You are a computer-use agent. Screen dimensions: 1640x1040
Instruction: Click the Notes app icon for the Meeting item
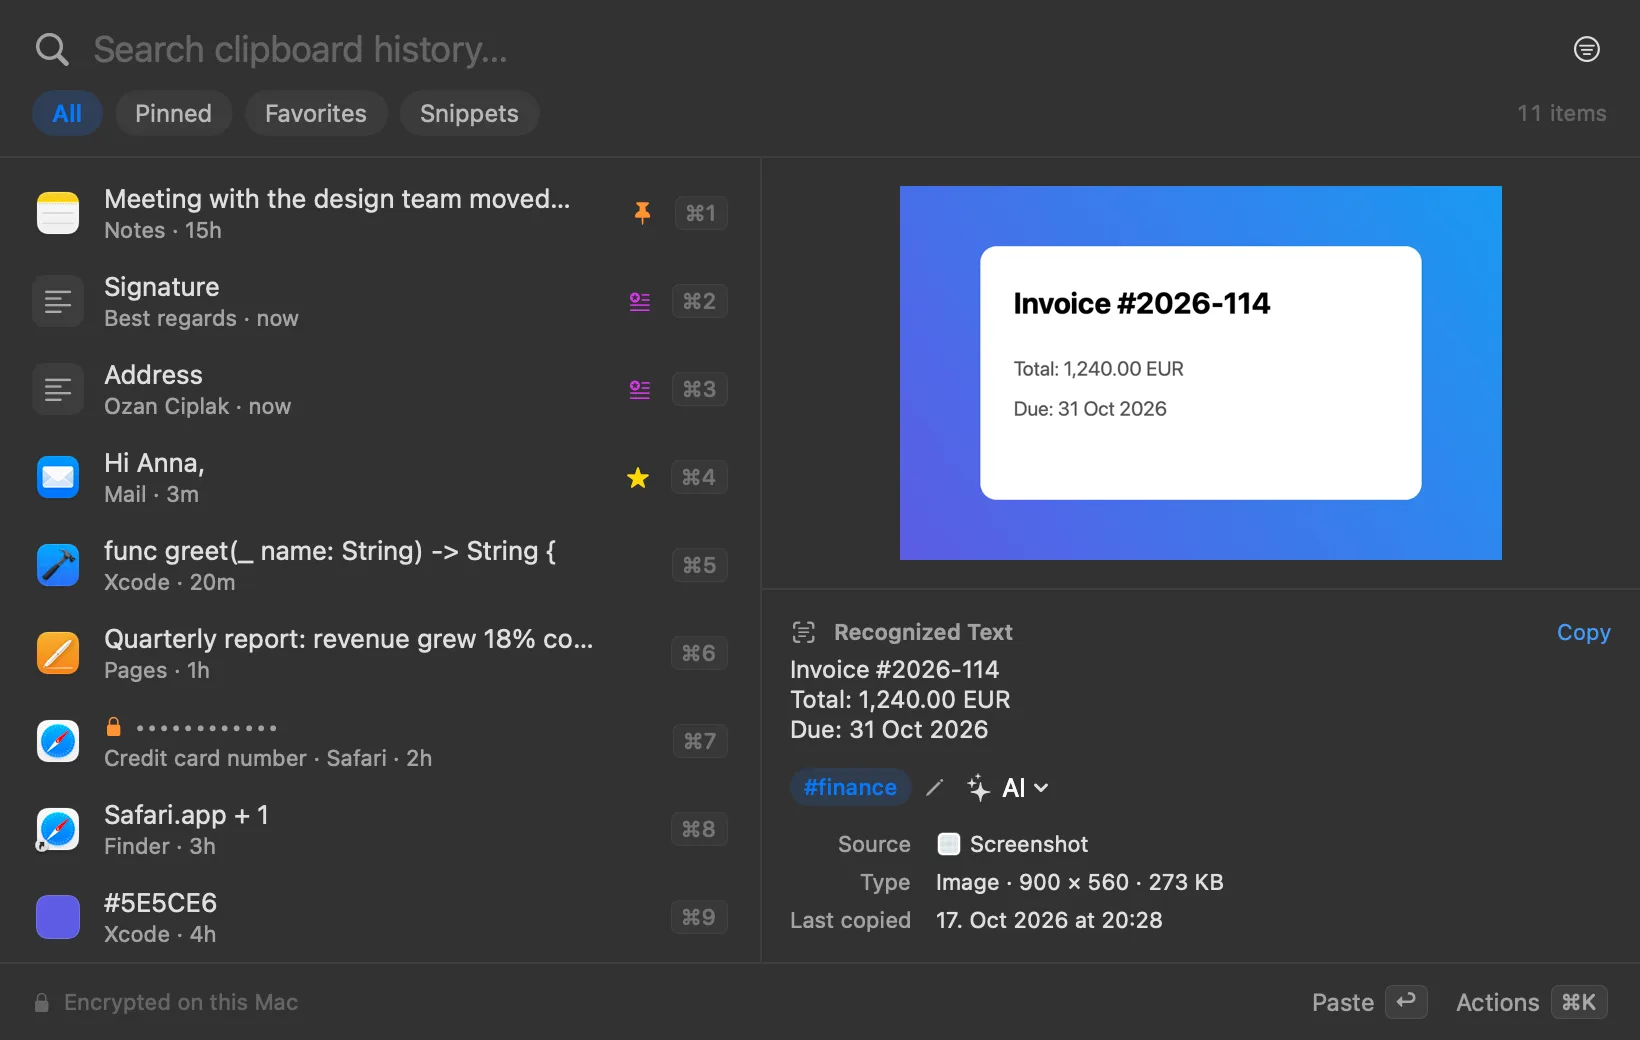[x=58, y=213]
